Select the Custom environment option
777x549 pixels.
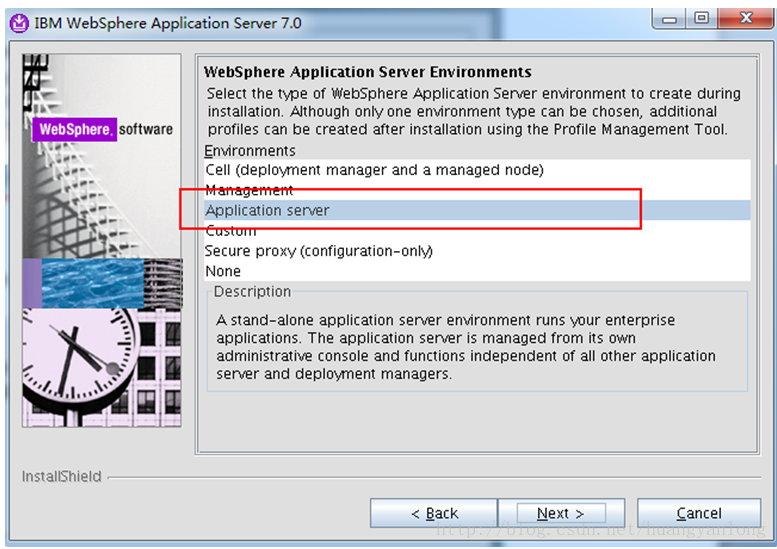(477, 231)
